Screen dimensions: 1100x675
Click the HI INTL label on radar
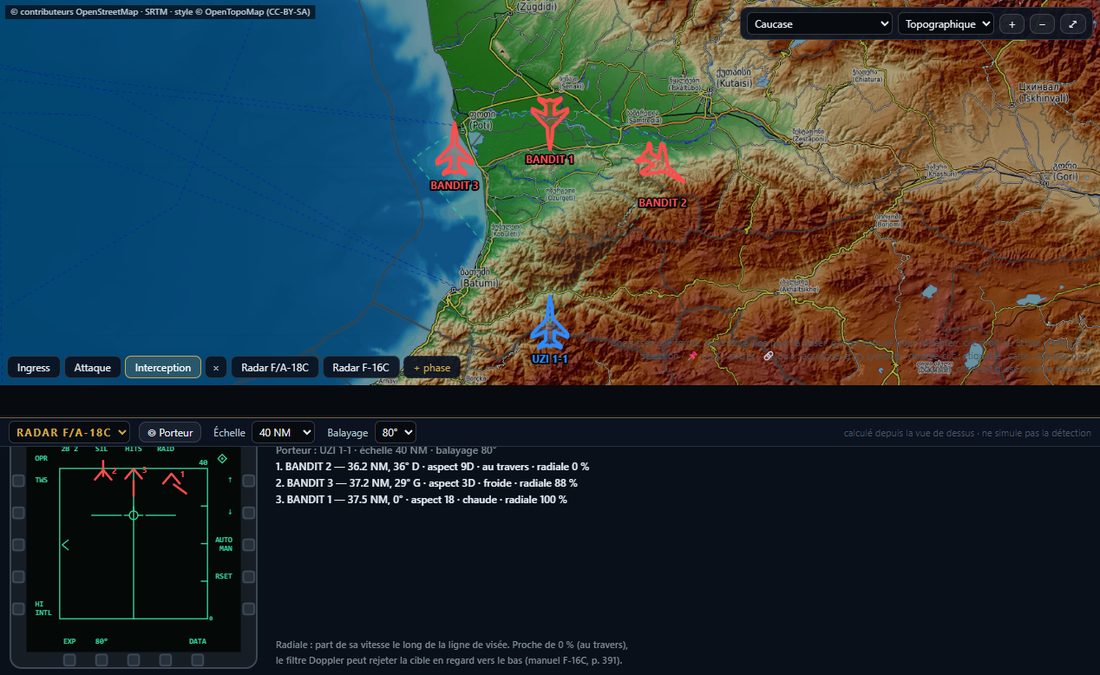[x=43, y=608]
